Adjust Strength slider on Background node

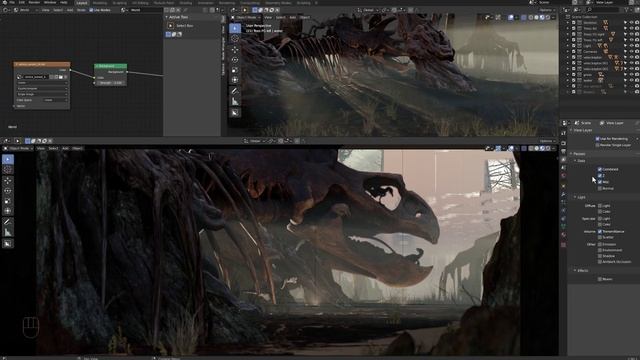[x=111, y=83]
